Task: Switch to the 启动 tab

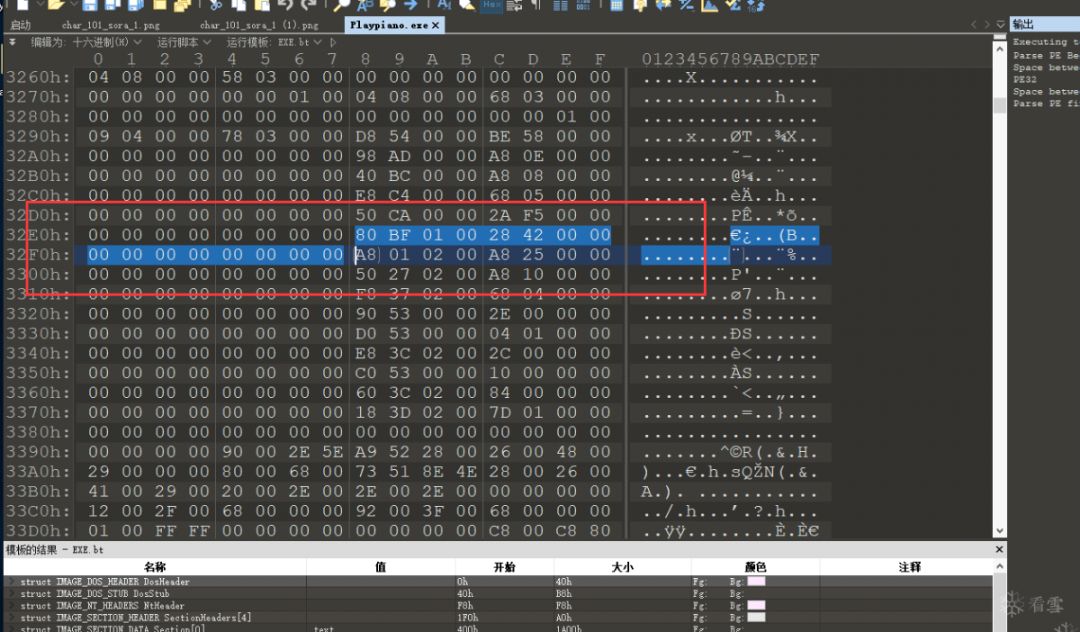Action: coord(20,25)
